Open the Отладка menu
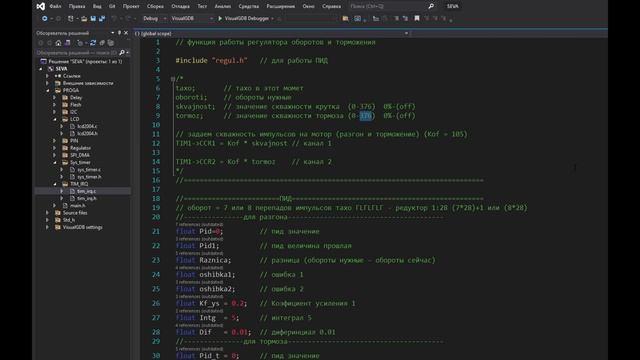Viewport: 640px width, 360px height. (180, 6)
